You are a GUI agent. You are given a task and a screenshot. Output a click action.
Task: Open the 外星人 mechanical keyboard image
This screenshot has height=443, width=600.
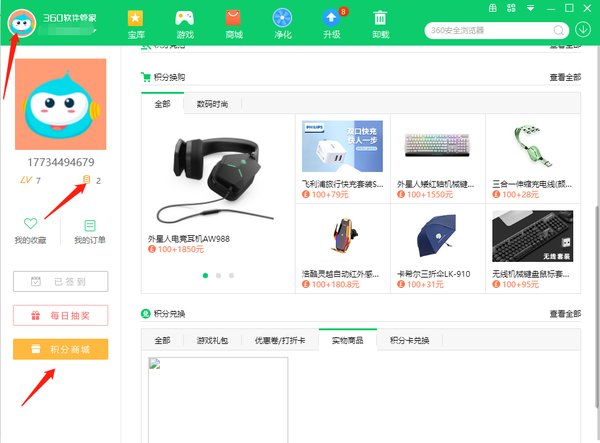(x=437, y=145)
